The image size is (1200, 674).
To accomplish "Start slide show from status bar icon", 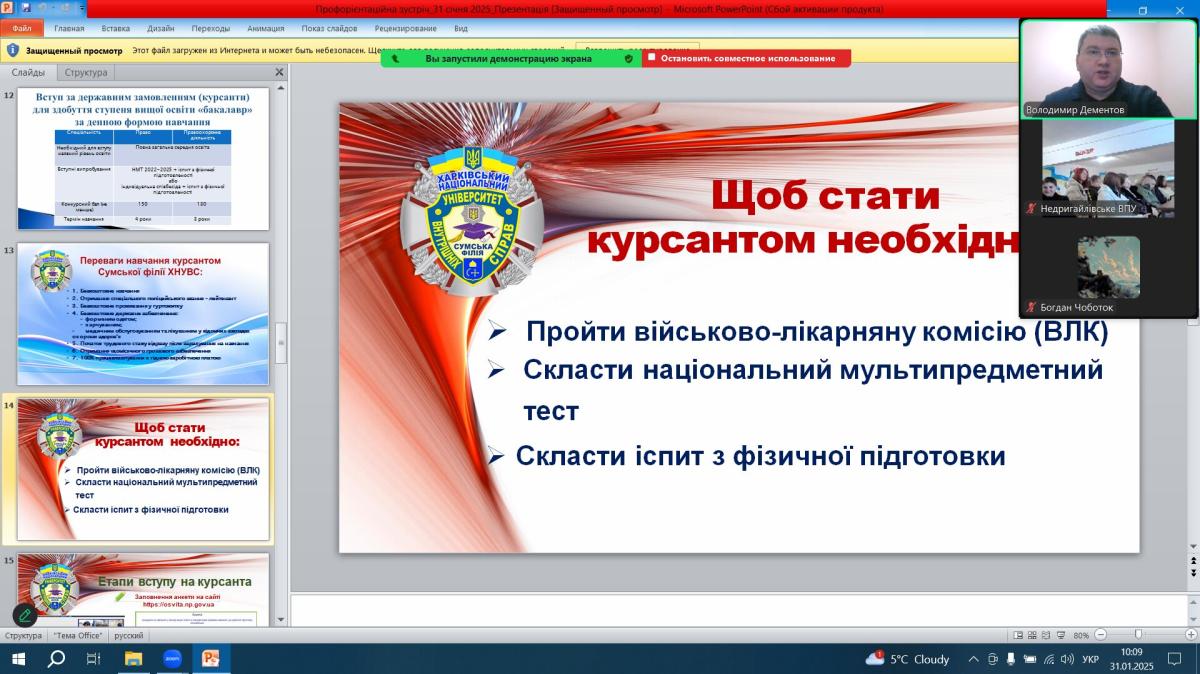I will 1063,635.
